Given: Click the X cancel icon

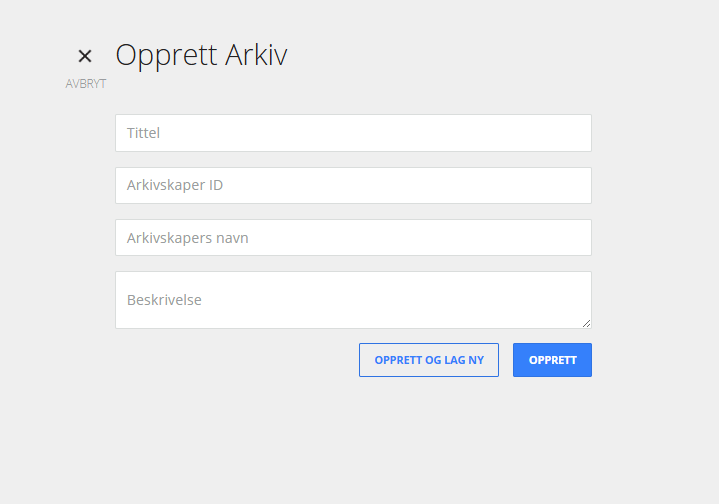Looking at the screenshot, I should [85, 56].
